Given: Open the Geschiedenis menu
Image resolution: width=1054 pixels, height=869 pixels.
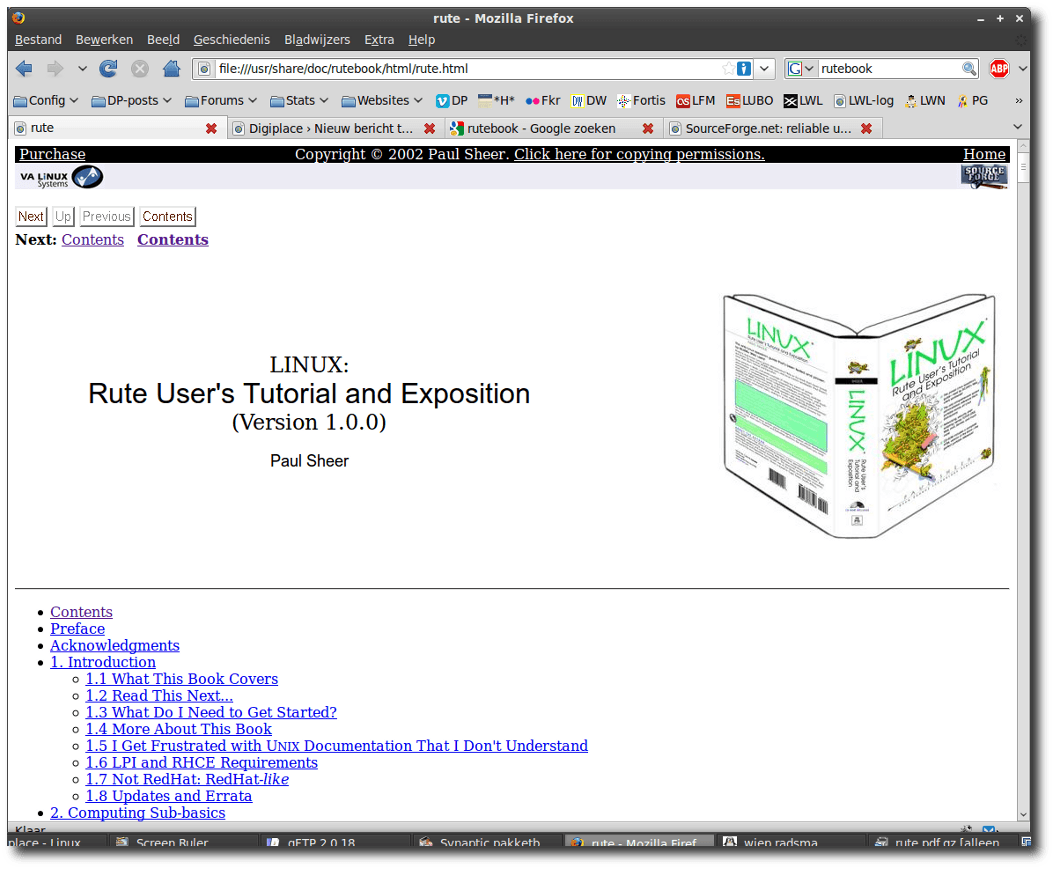Looking at the screenshot, I should coord(232,40).
